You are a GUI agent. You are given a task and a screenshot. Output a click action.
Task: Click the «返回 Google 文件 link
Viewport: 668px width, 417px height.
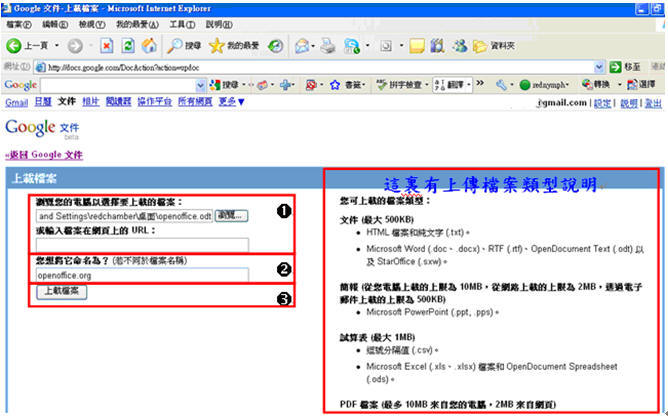pos(44,155)
